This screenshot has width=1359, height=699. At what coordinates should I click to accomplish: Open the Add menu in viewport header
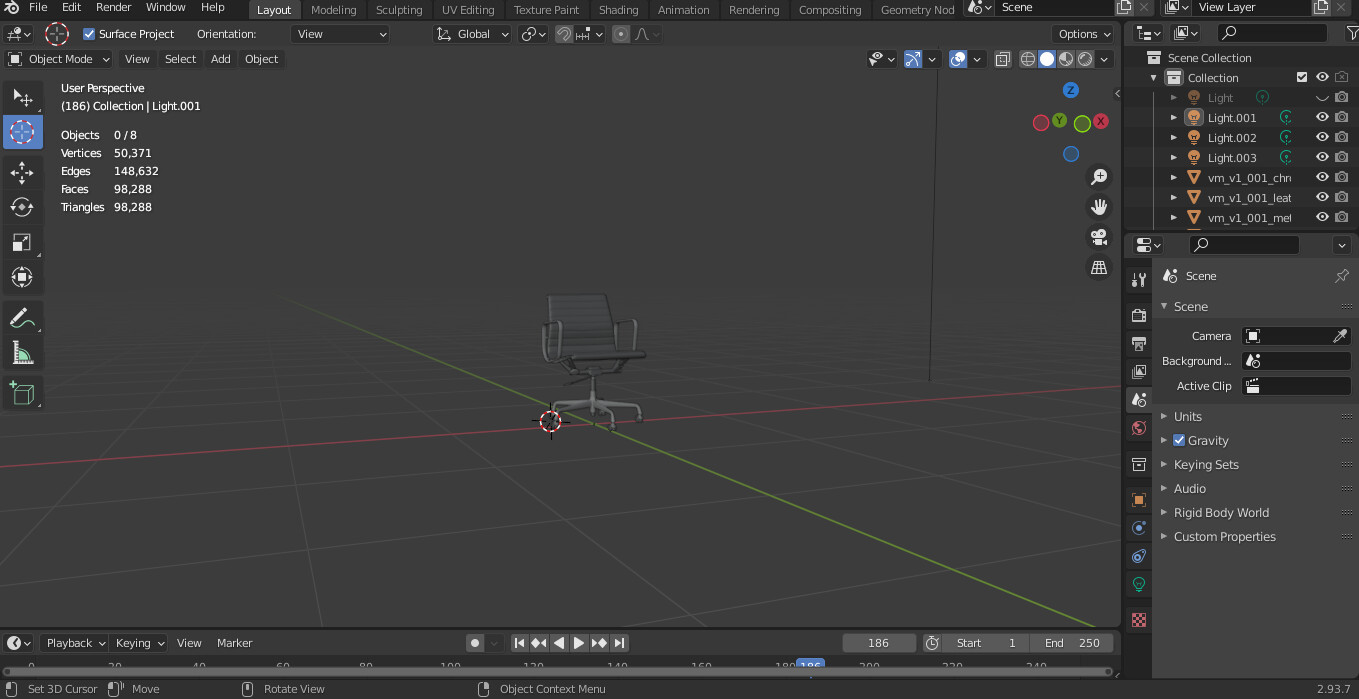coord(220,59)
